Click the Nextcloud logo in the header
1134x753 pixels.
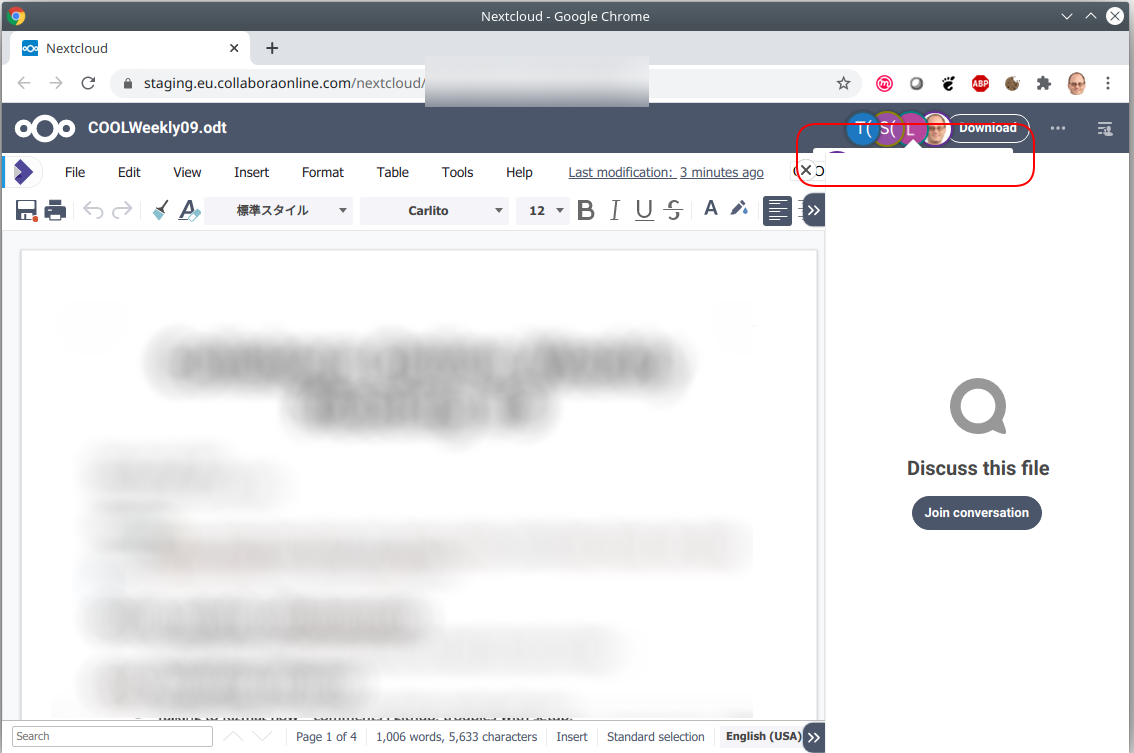coord(45,129)
